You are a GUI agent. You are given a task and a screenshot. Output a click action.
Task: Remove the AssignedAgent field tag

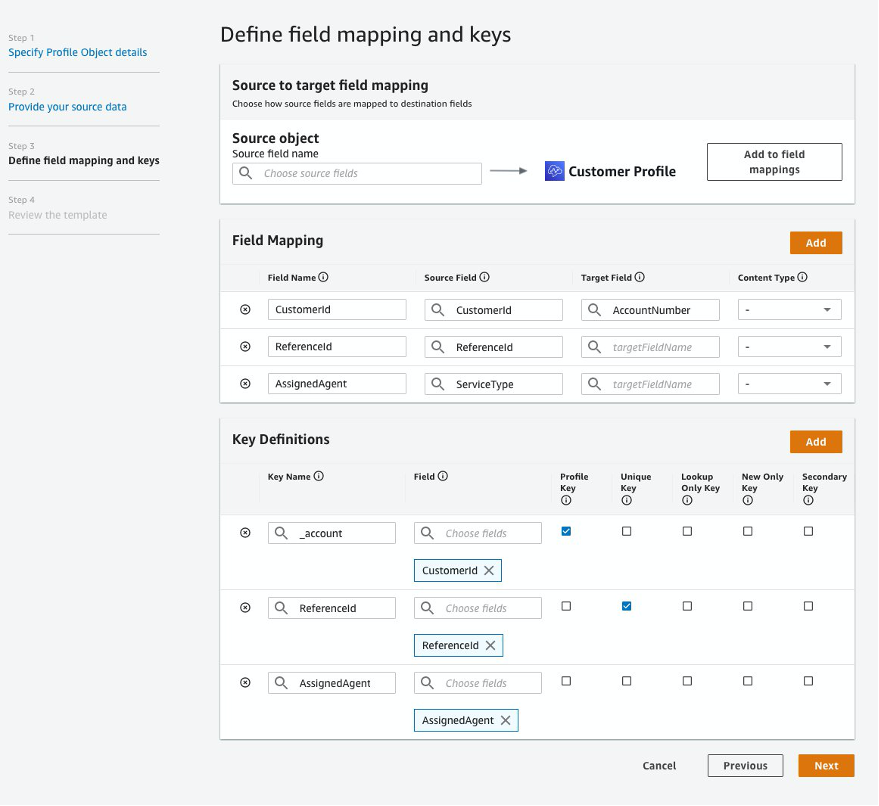pos(506,720)
